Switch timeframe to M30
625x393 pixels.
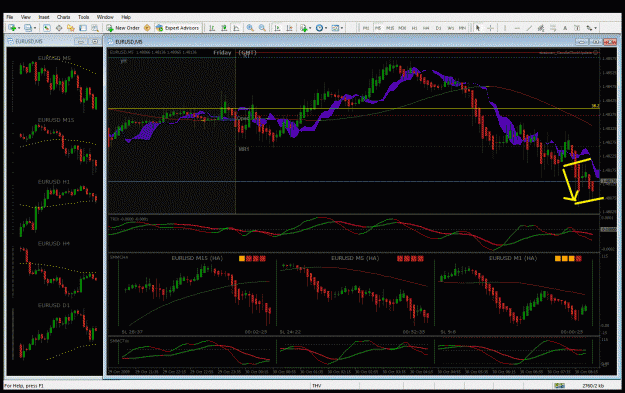coord(402,28)
